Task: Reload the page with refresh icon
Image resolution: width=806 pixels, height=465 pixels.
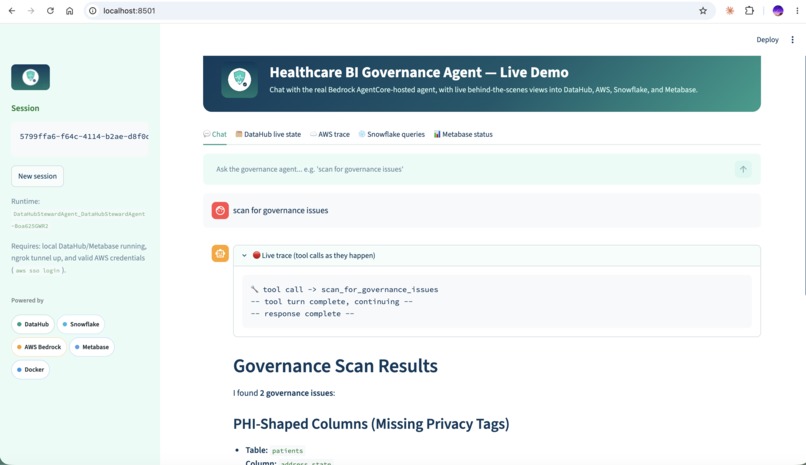Action: [x=50, y=11]
